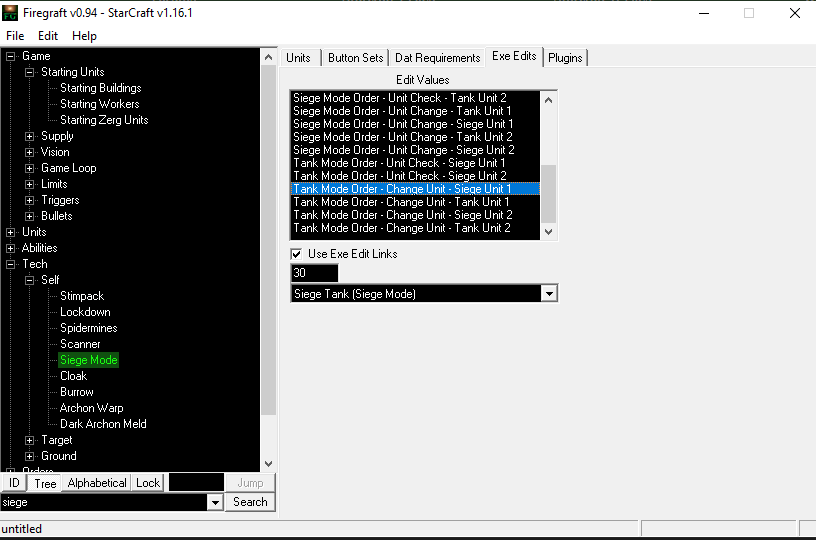Click the value field containing 30
The image size is (816, 540).
[314, 273]
